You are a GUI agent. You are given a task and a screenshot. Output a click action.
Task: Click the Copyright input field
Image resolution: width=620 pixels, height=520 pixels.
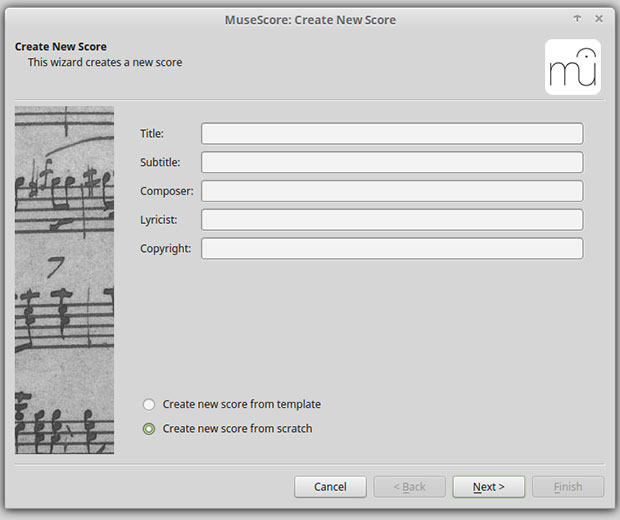coord(392,248)
